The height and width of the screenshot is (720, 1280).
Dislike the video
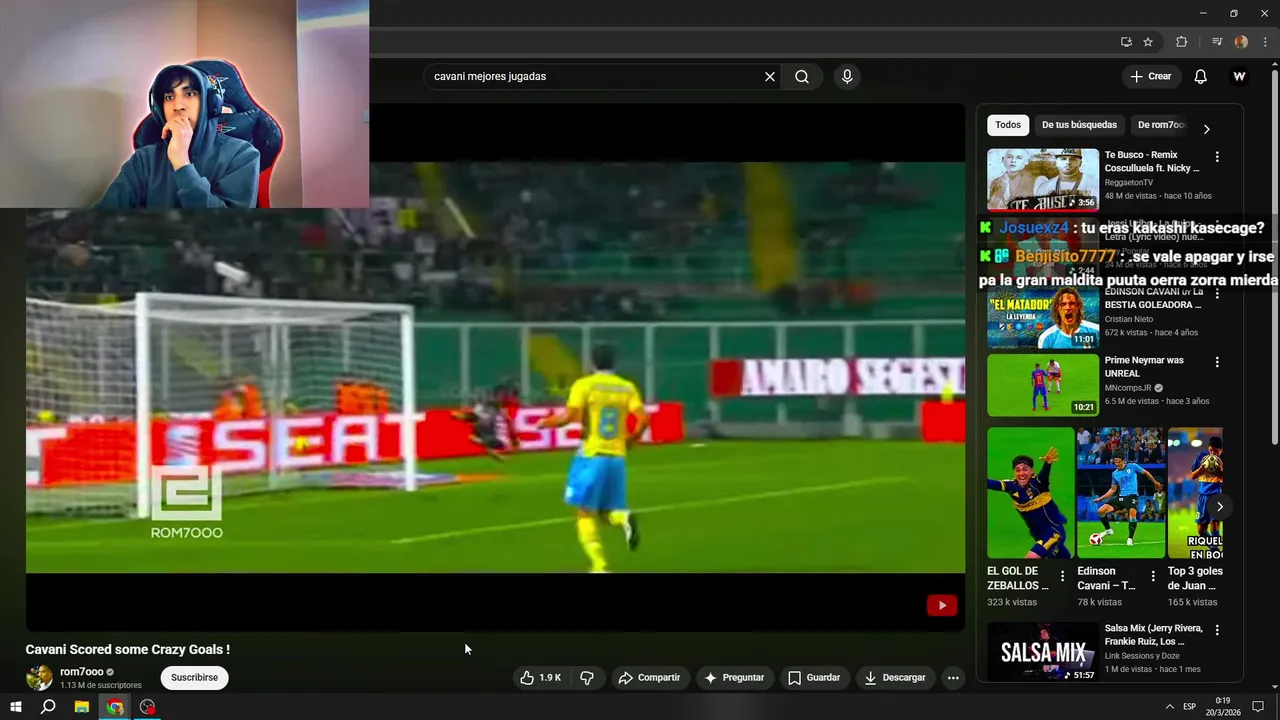587,678
